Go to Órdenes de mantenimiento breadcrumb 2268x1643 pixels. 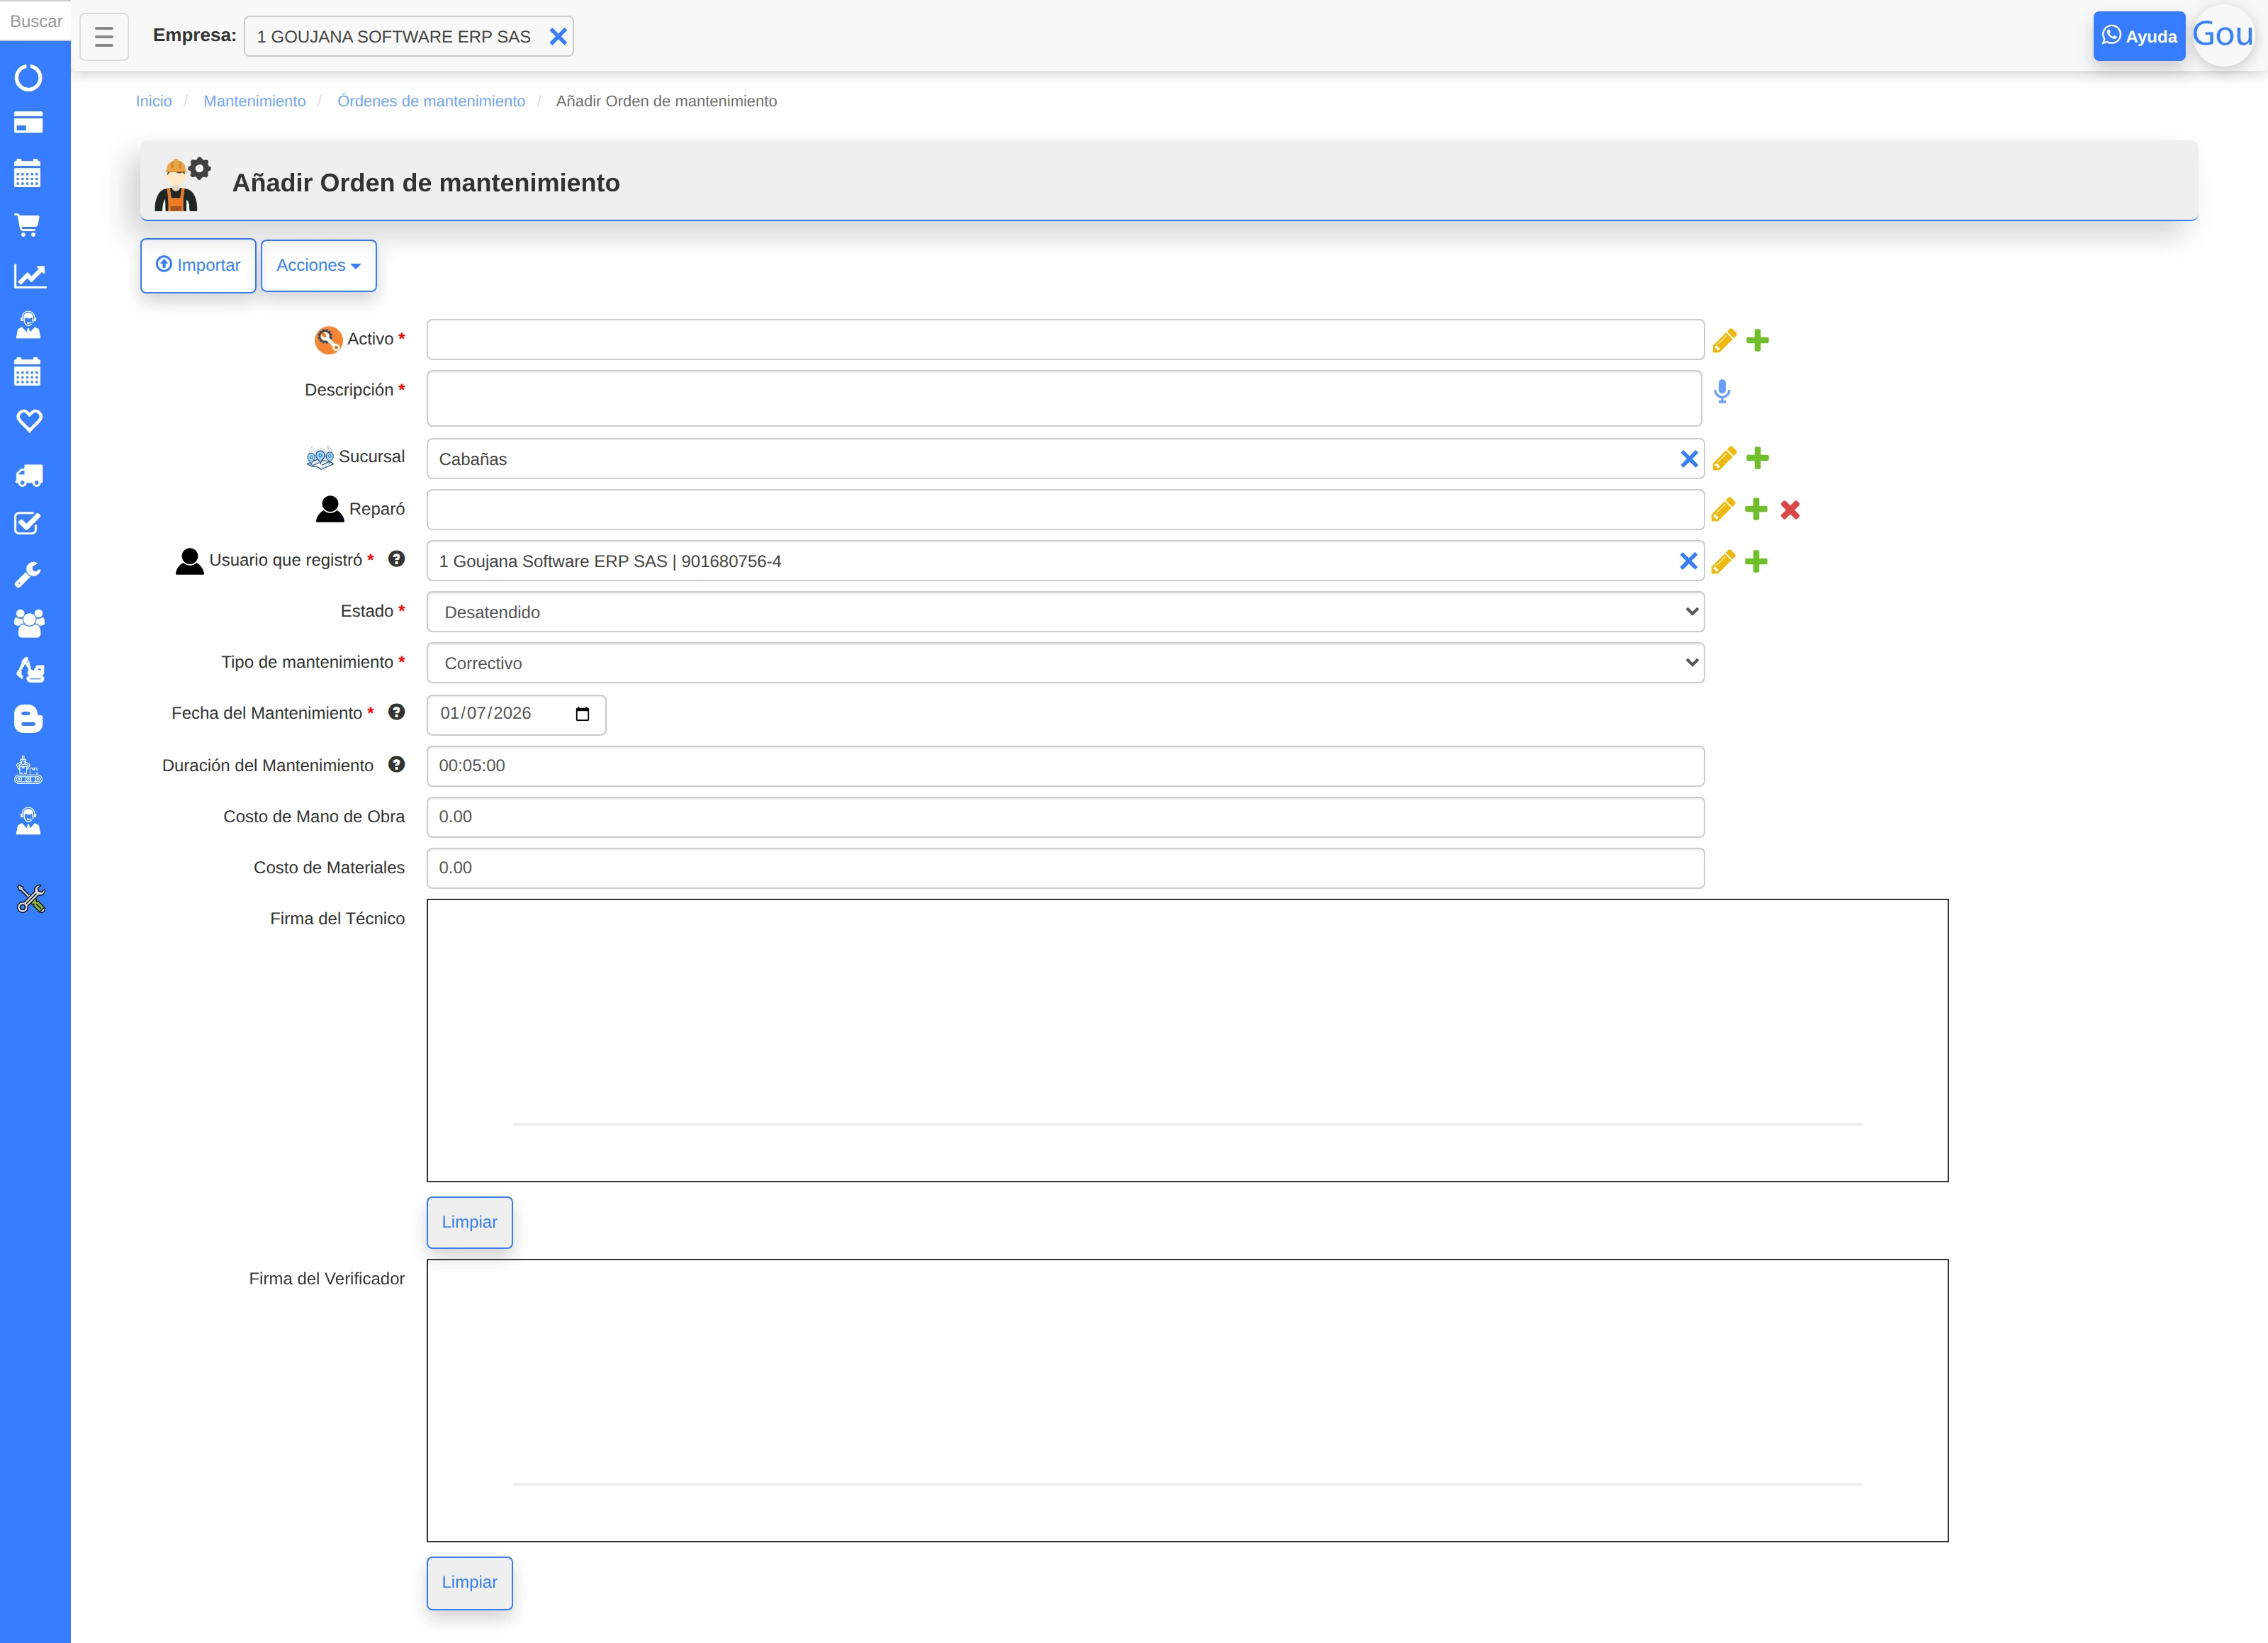point(431,101)
